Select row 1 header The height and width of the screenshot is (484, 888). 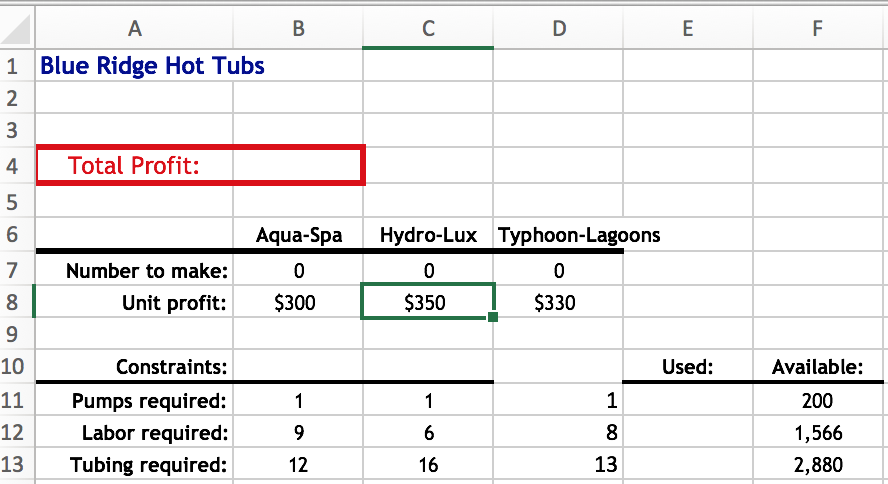point(17,66)
